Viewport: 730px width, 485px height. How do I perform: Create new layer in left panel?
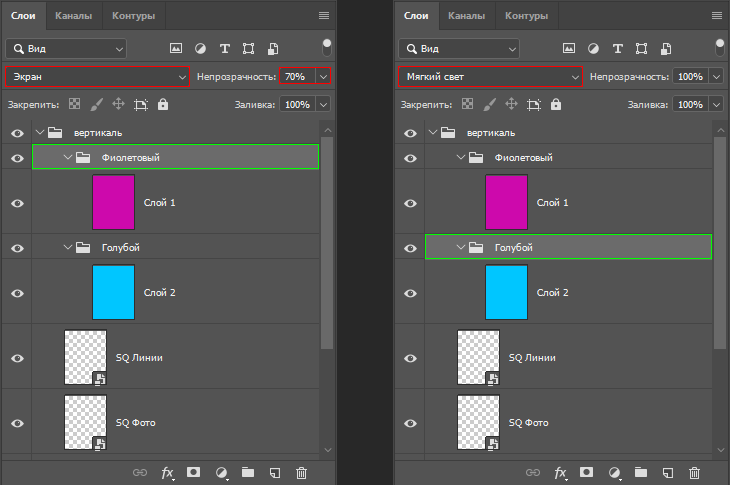pos(275,473)
